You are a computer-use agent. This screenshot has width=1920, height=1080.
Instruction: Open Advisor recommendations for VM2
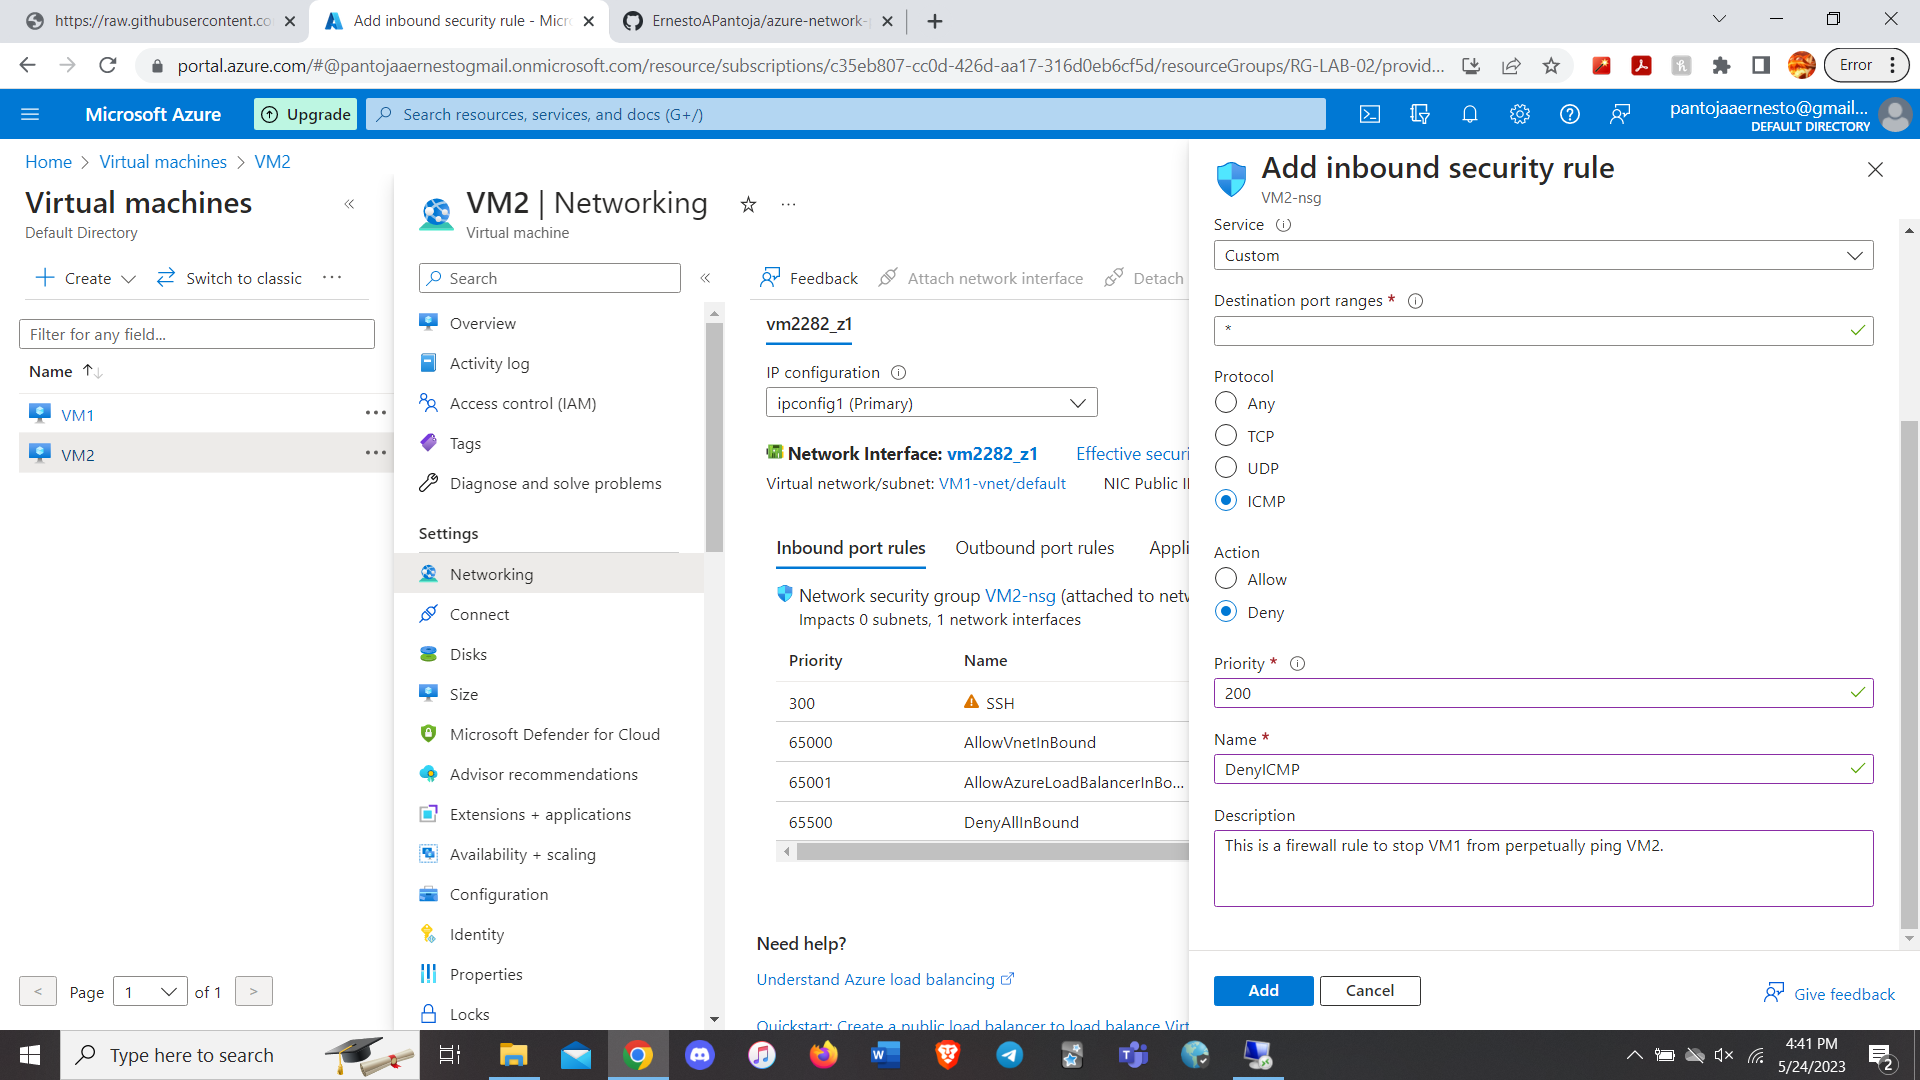click(x=544, y=773)
